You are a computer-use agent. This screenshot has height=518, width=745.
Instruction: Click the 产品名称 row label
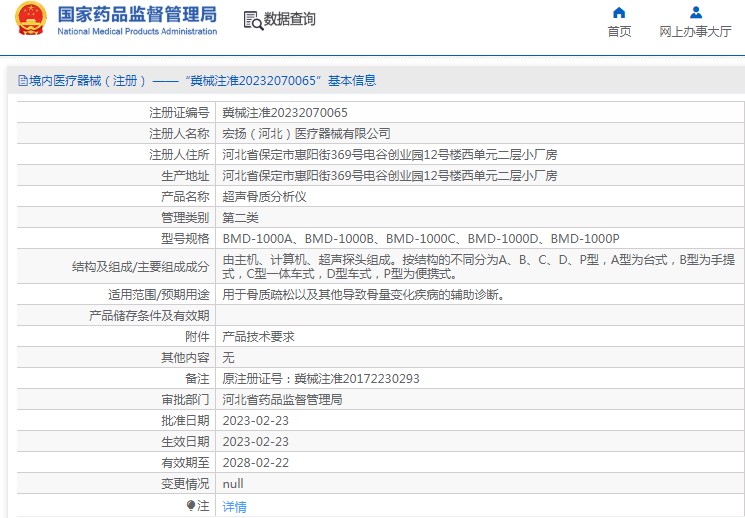(x=185, y=197)
